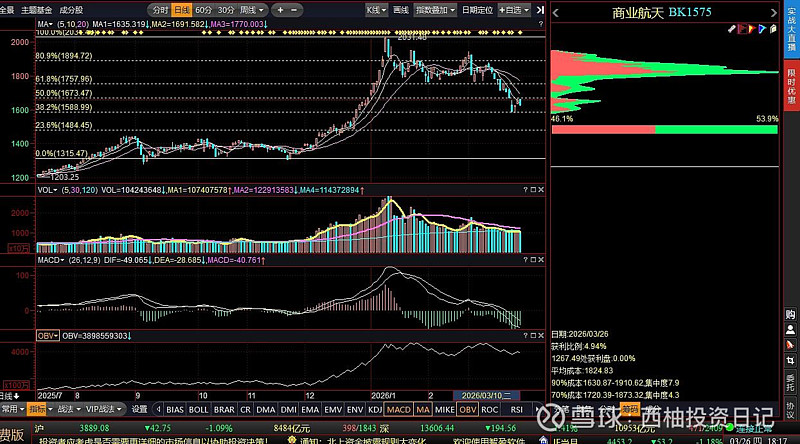The width and height of the screenshot is (800, 444).
Task: Open the VOL indicator dropdown
Action: [x=47, y=190]
